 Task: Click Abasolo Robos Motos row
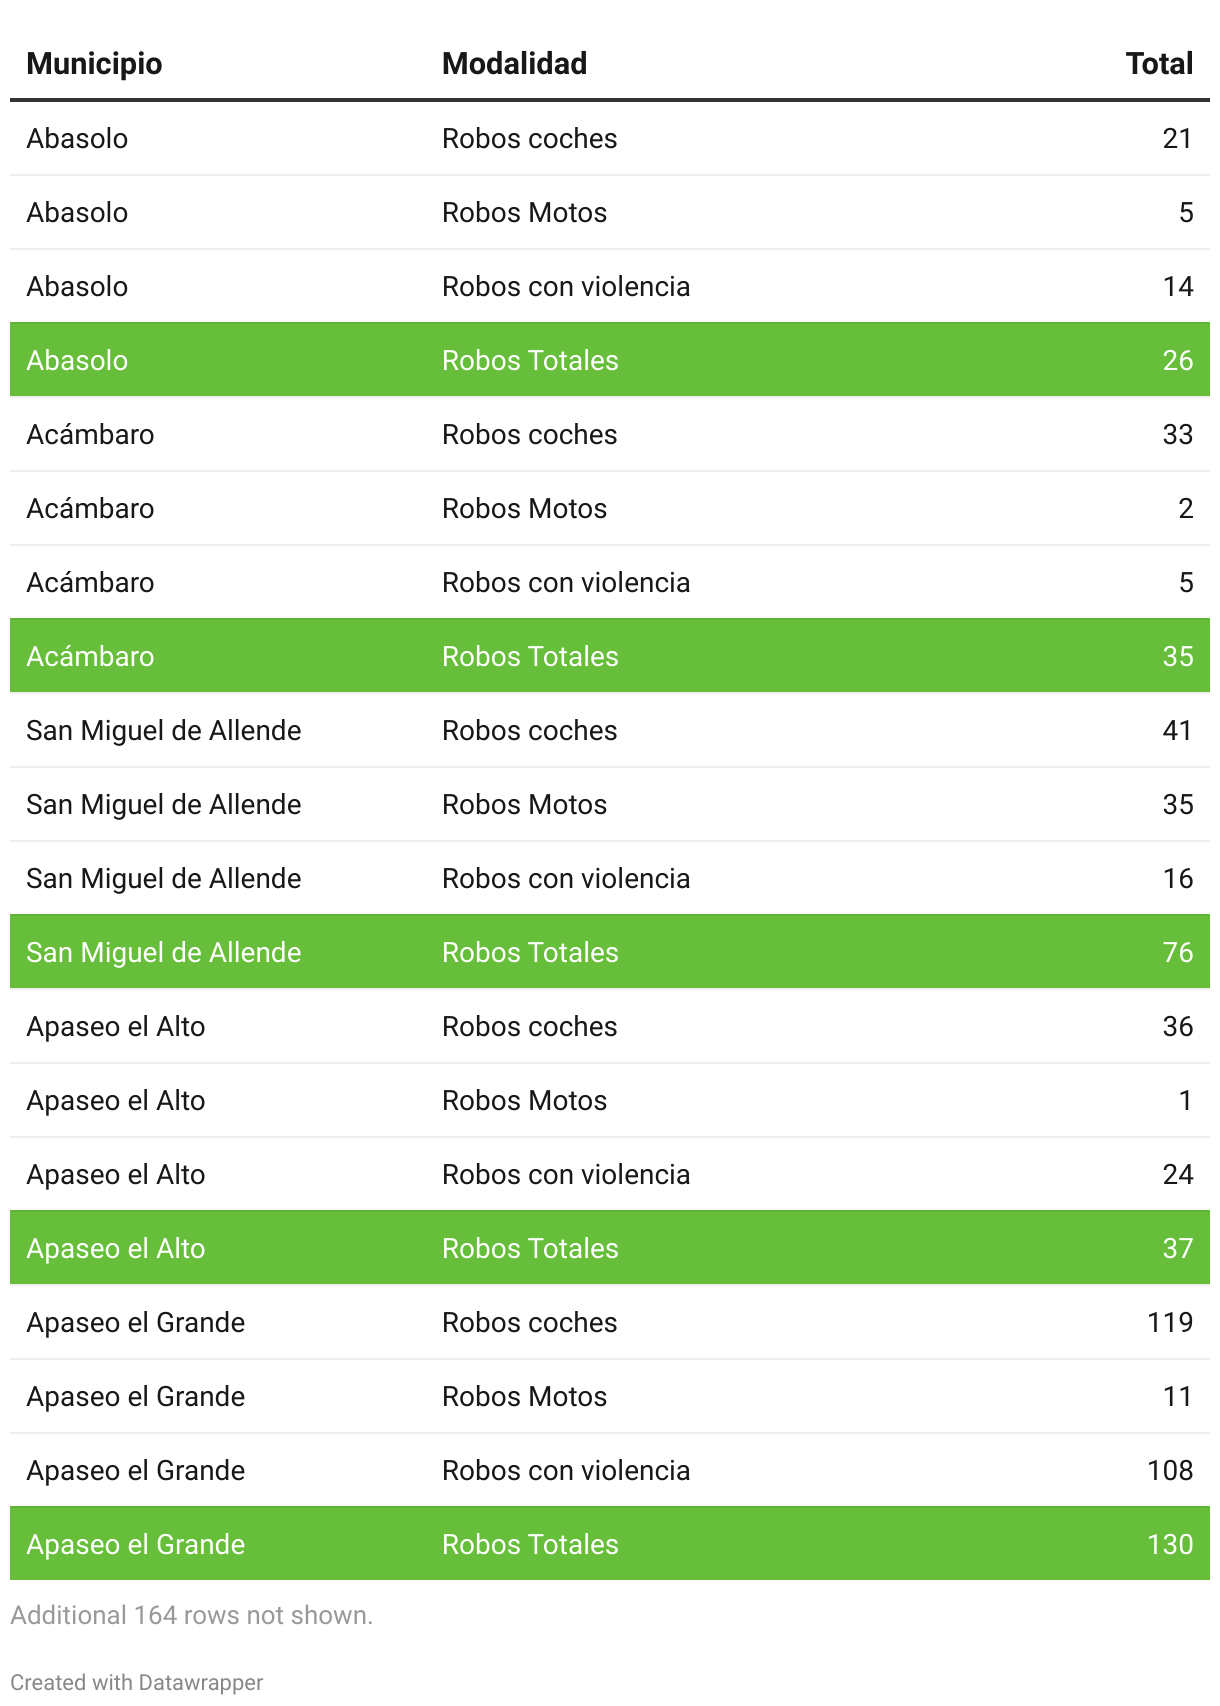(x=609, y=212)
